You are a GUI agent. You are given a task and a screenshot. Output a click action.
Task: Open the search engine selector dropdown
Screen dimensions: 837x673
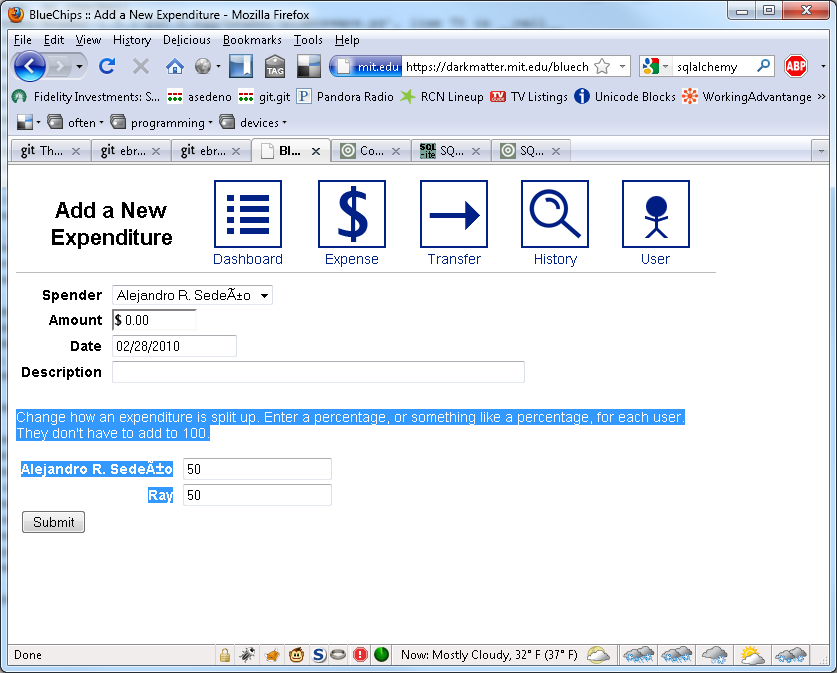[x=656, y=66]
